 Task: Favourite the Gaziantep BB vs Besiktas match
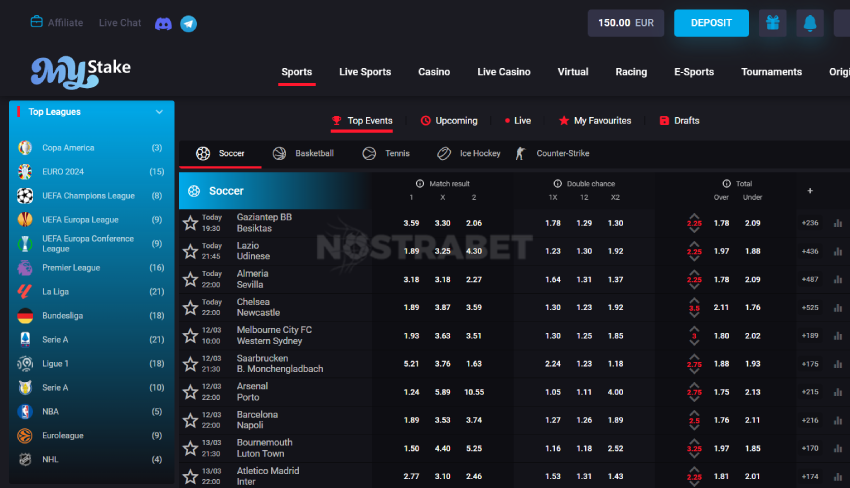(x=190, y=223)
